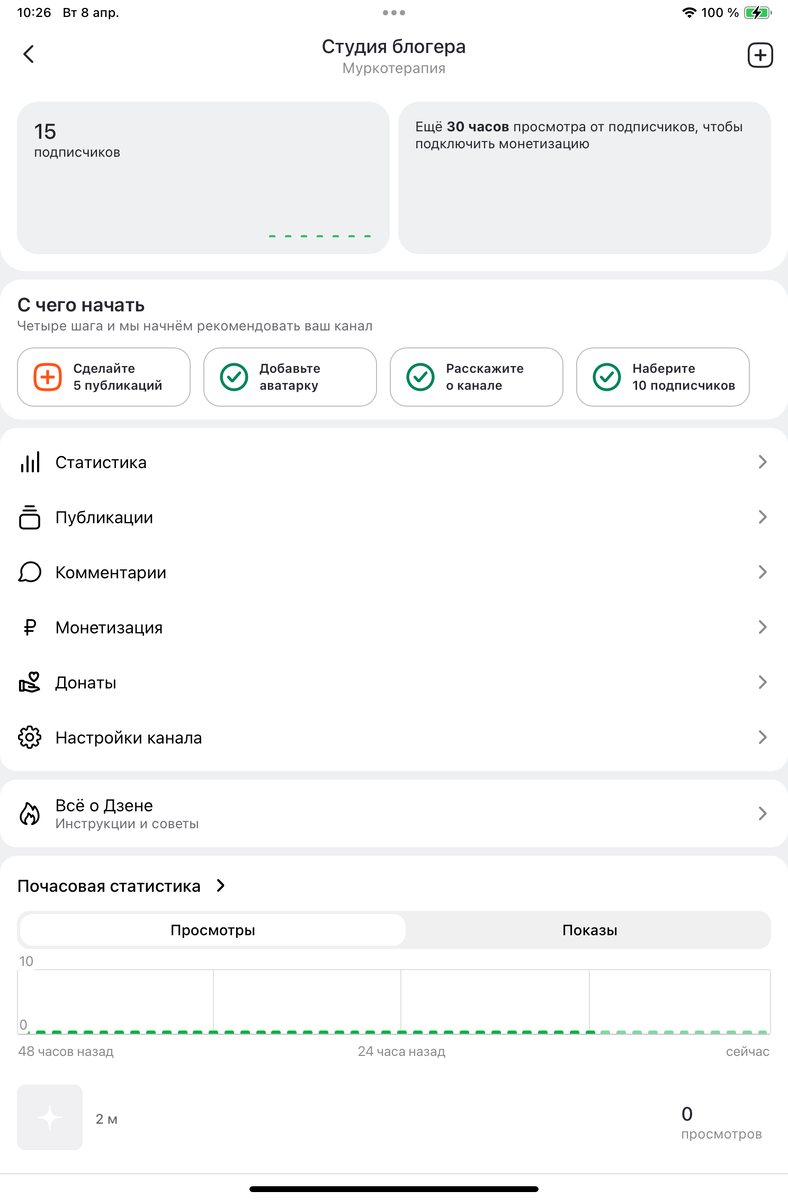Switch to the Показы tab
Image resolution: width=788 pixels, height=1200 pixels.
pyautogui.click(x=589, y=930)
